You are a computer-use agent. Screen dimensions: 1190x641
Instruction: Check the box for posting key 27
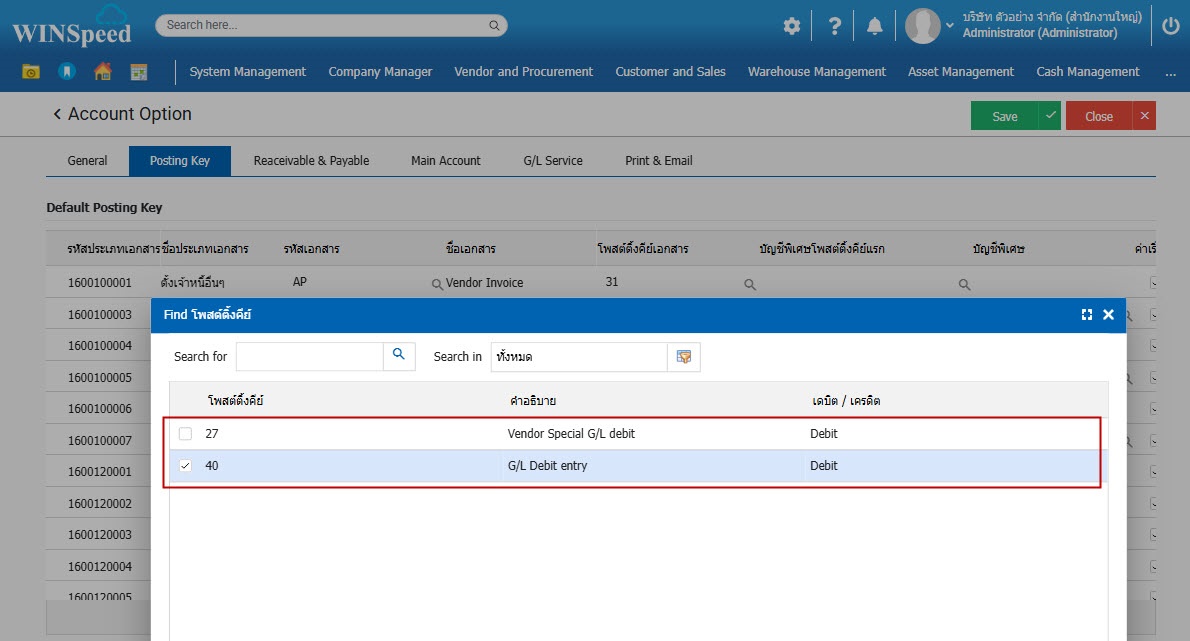click(x=185, y=434)
